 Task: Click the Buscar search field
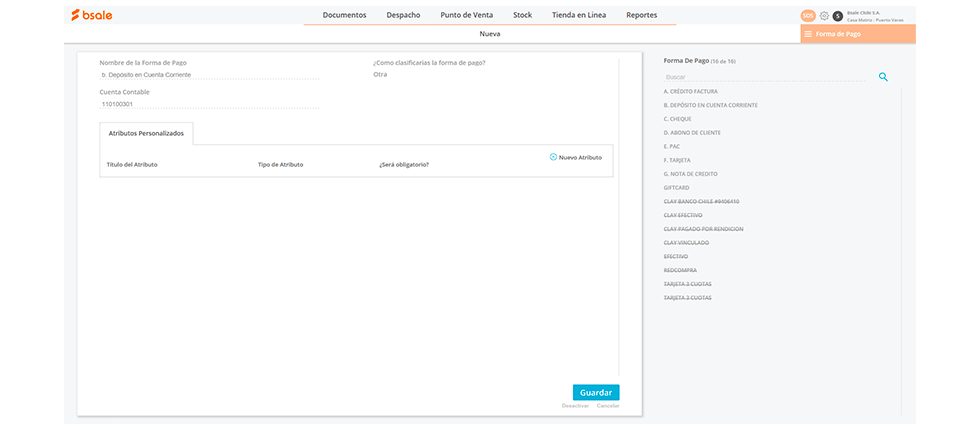pos(765,77)
